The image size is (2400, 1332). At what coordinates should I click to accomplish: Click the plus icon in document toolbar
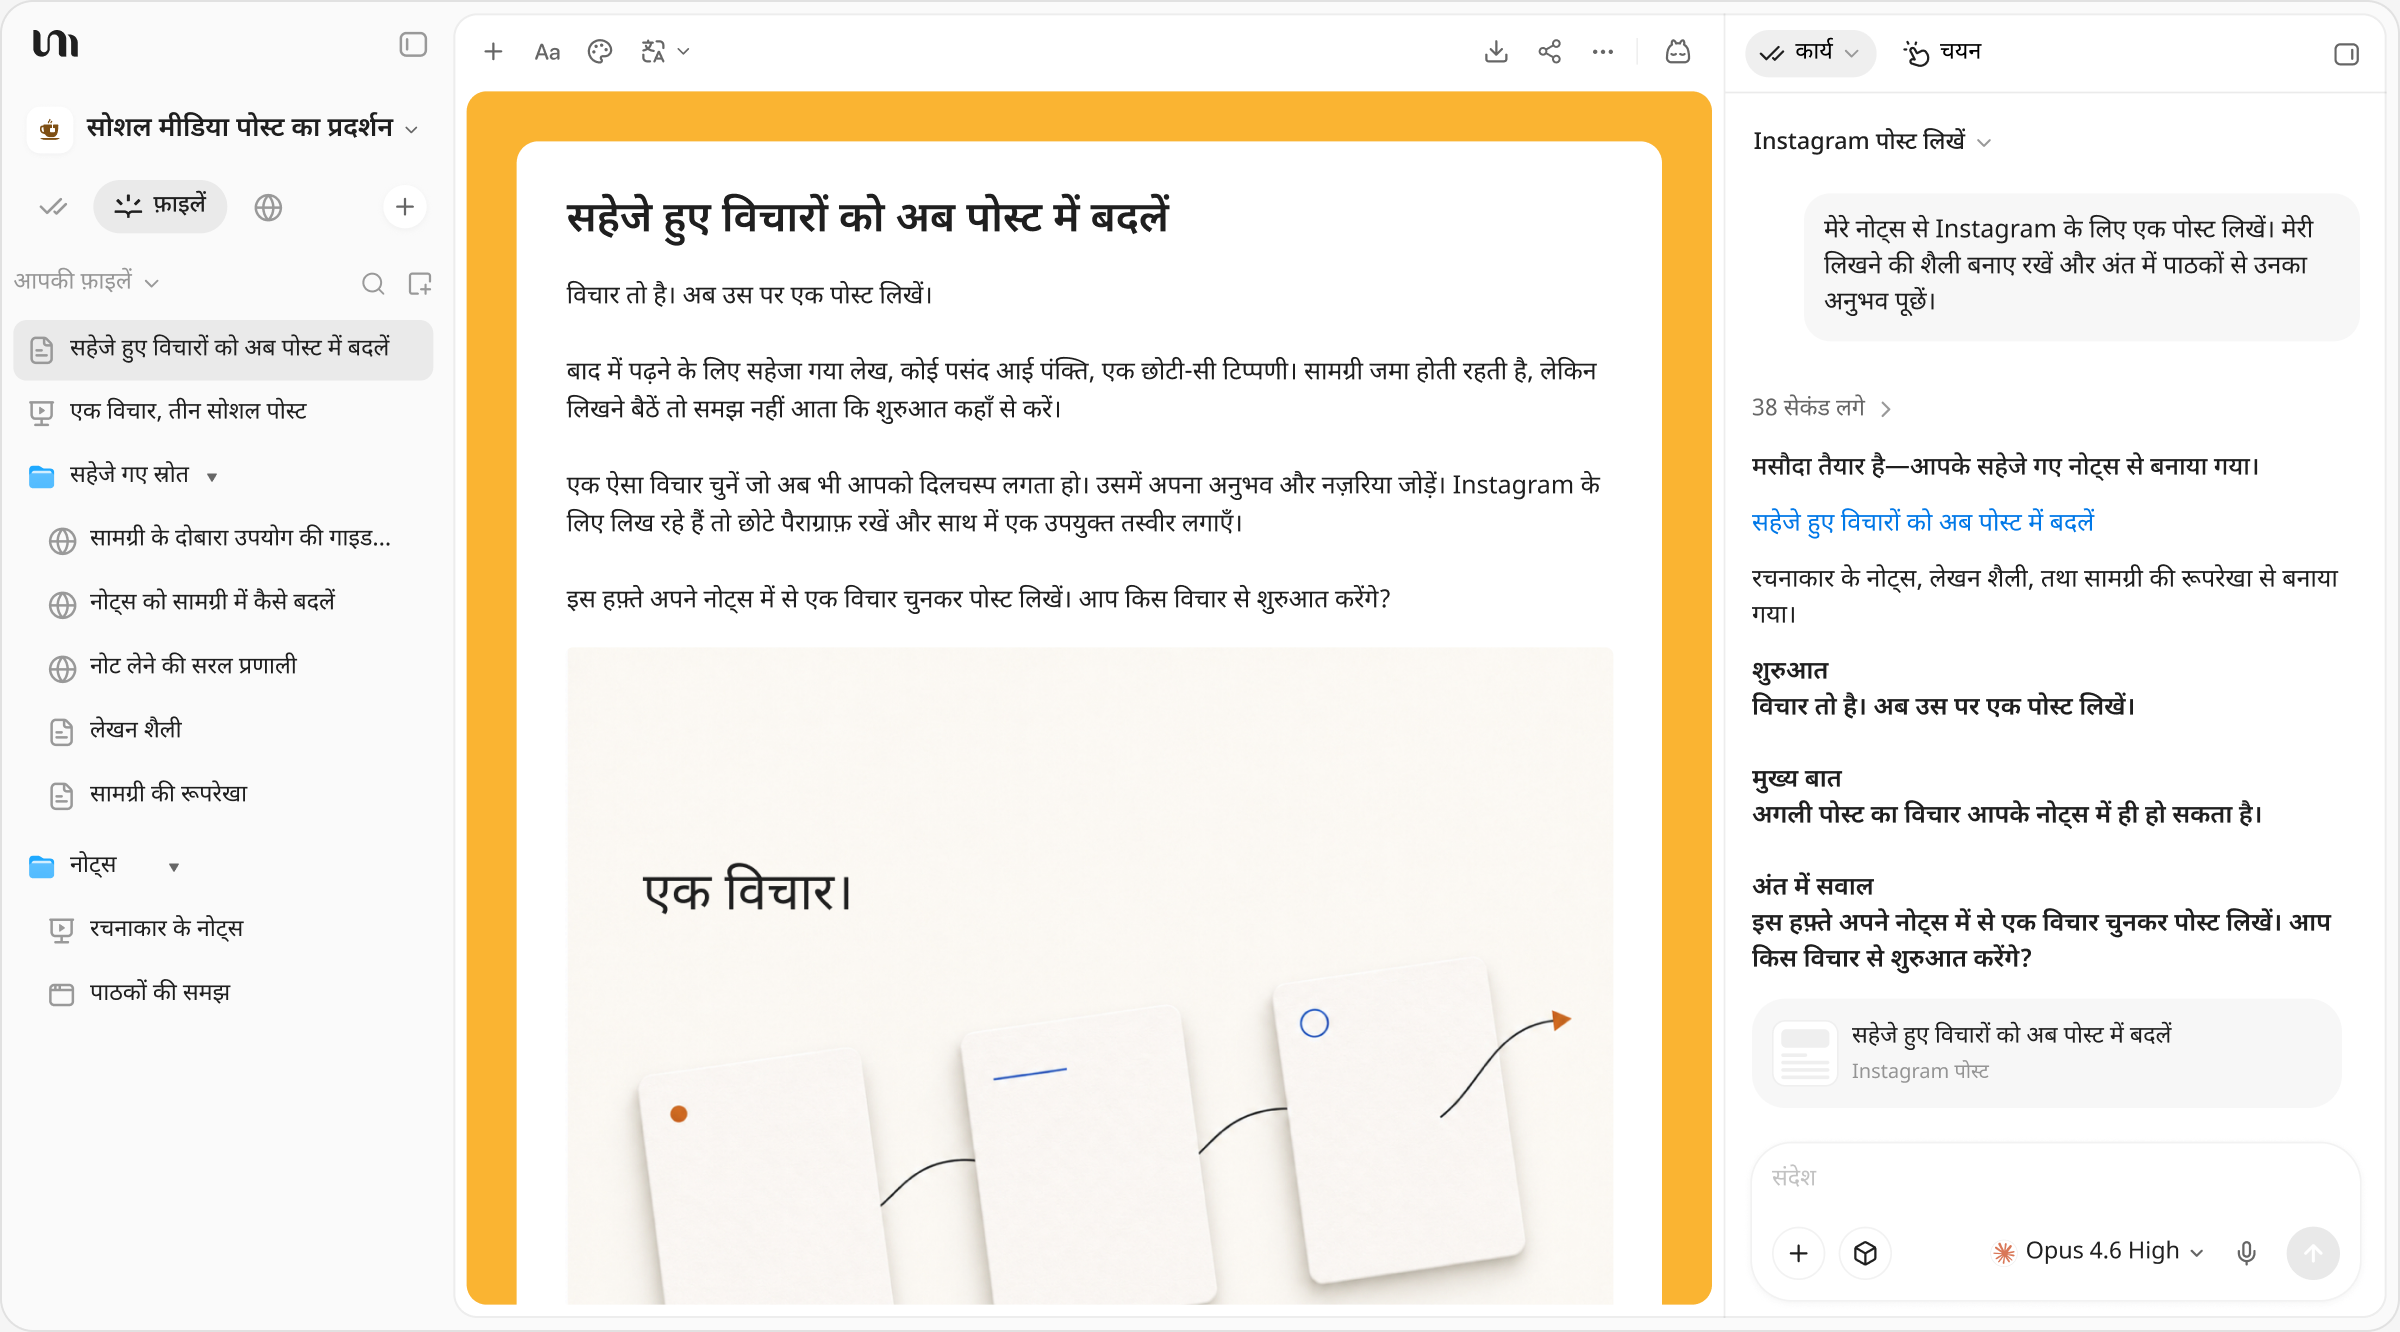click(493, 52)
